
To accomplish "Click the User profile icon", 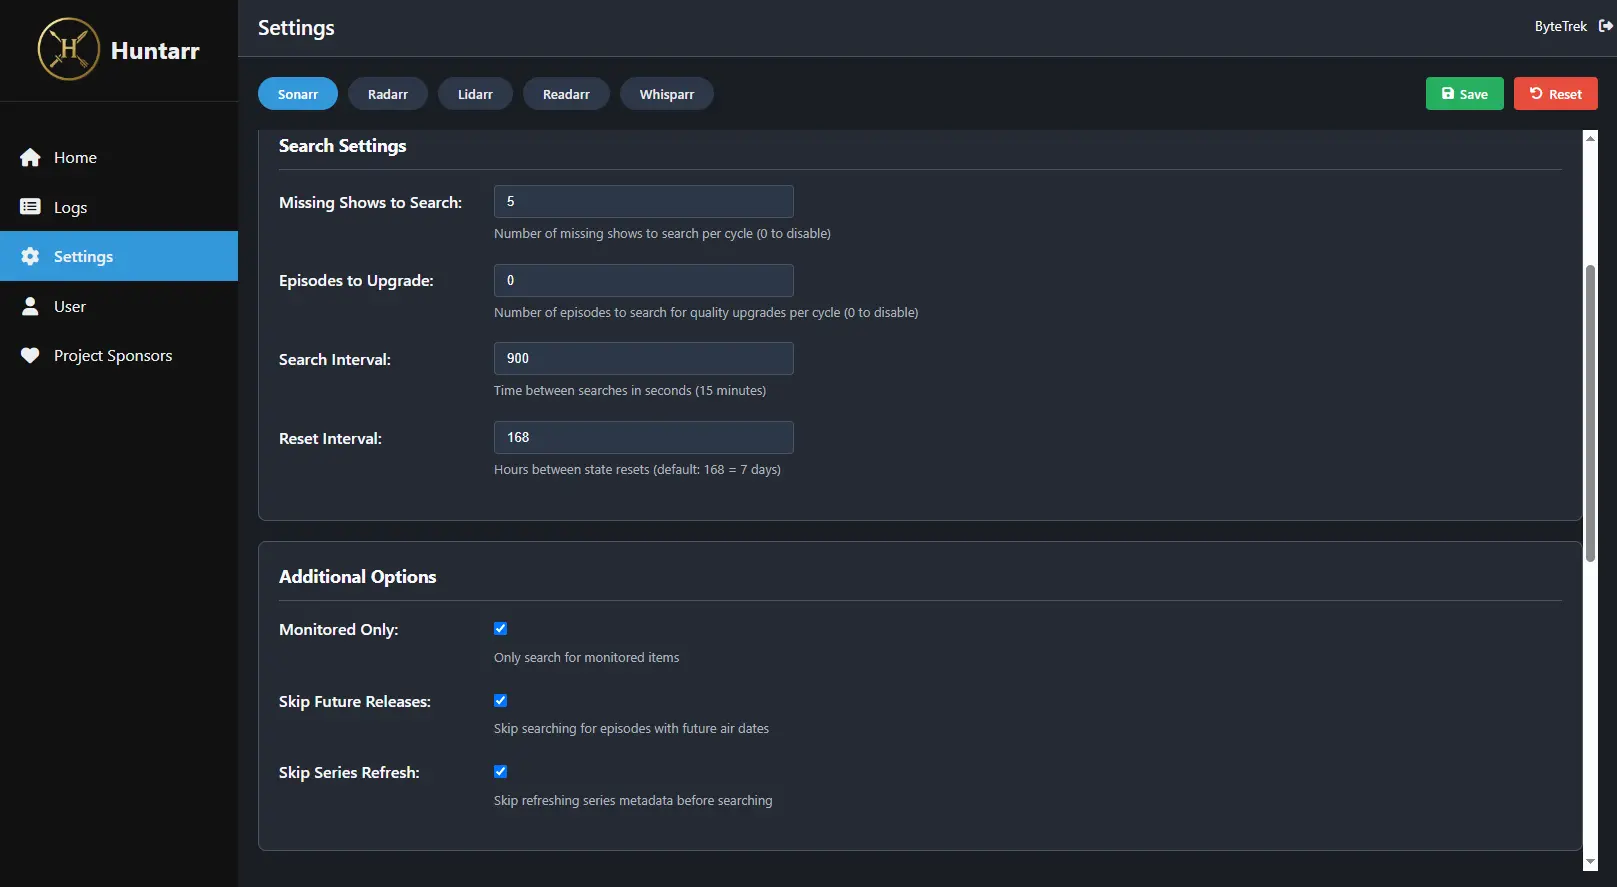I will [30, 306].
